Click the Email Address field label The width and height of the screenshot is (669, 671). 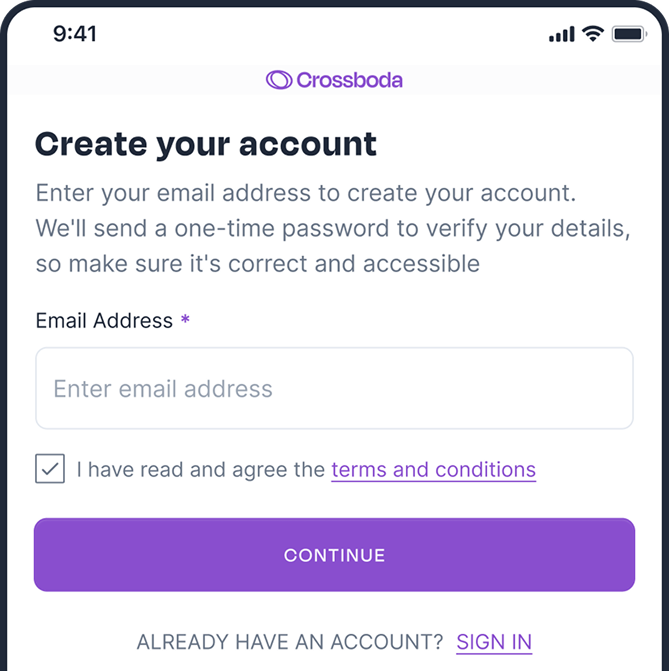point(104,321)
